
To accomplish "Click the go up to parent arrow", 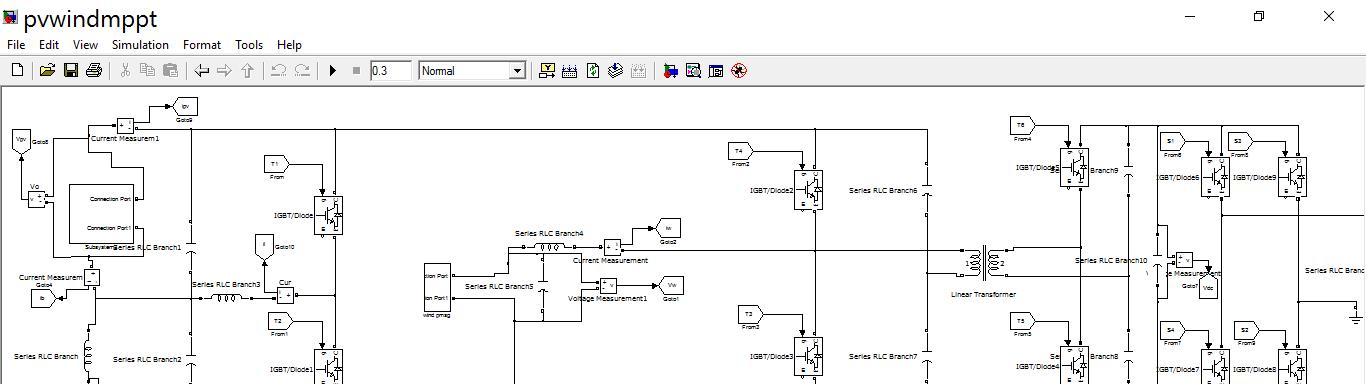I will coord(247,71).
